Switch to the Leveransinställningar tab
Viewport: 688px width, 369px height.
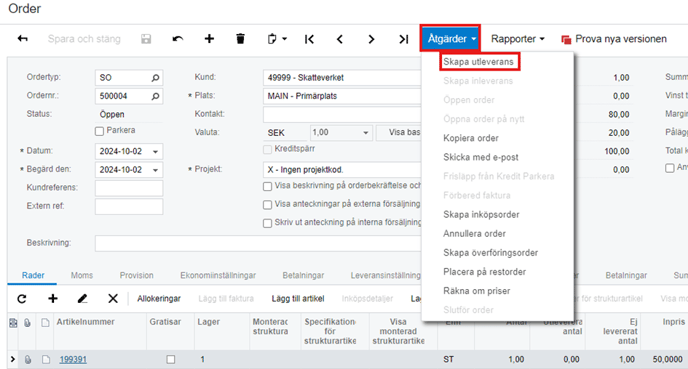[x=385, y=276]
